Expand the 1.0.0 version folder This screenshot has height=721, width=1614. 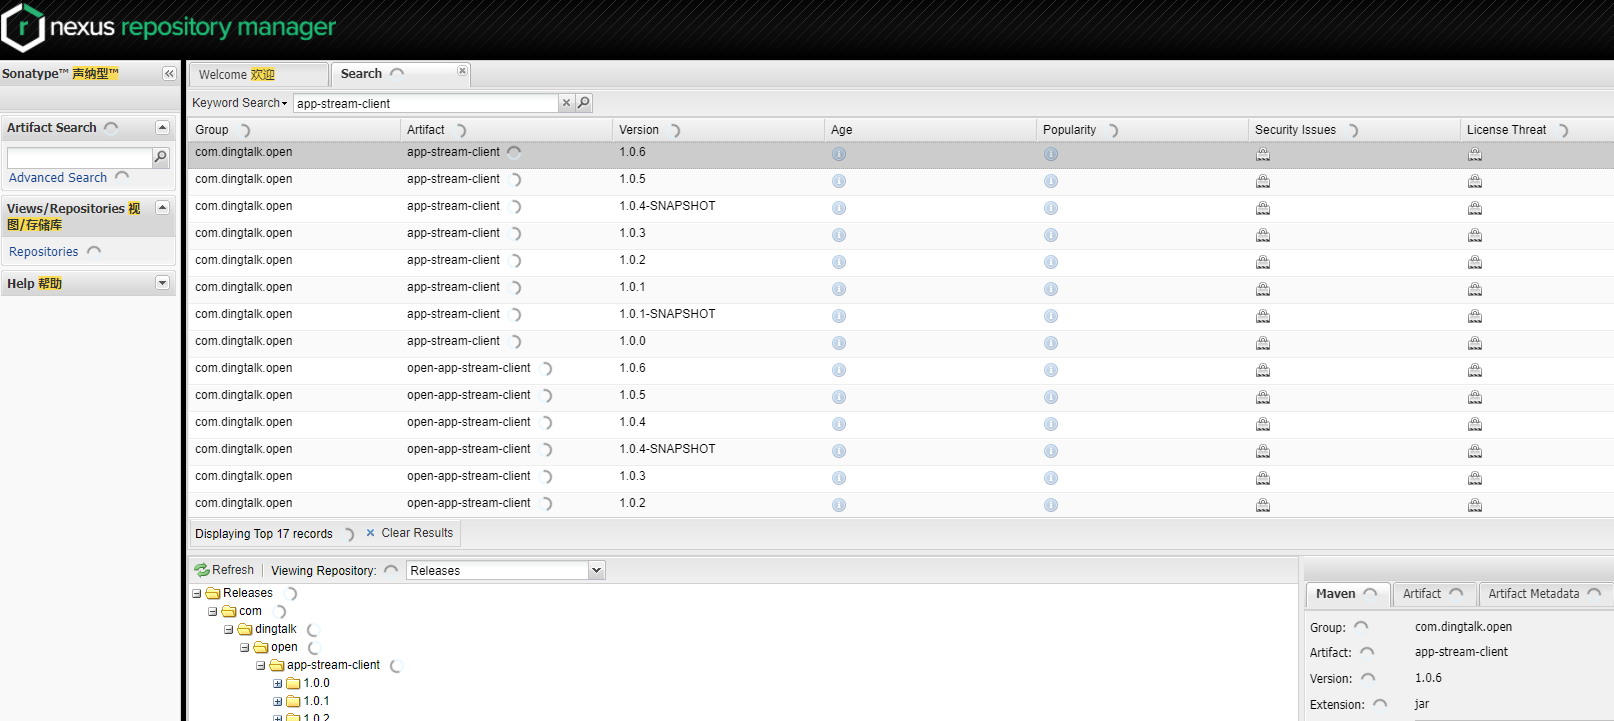tap(277, 683)
